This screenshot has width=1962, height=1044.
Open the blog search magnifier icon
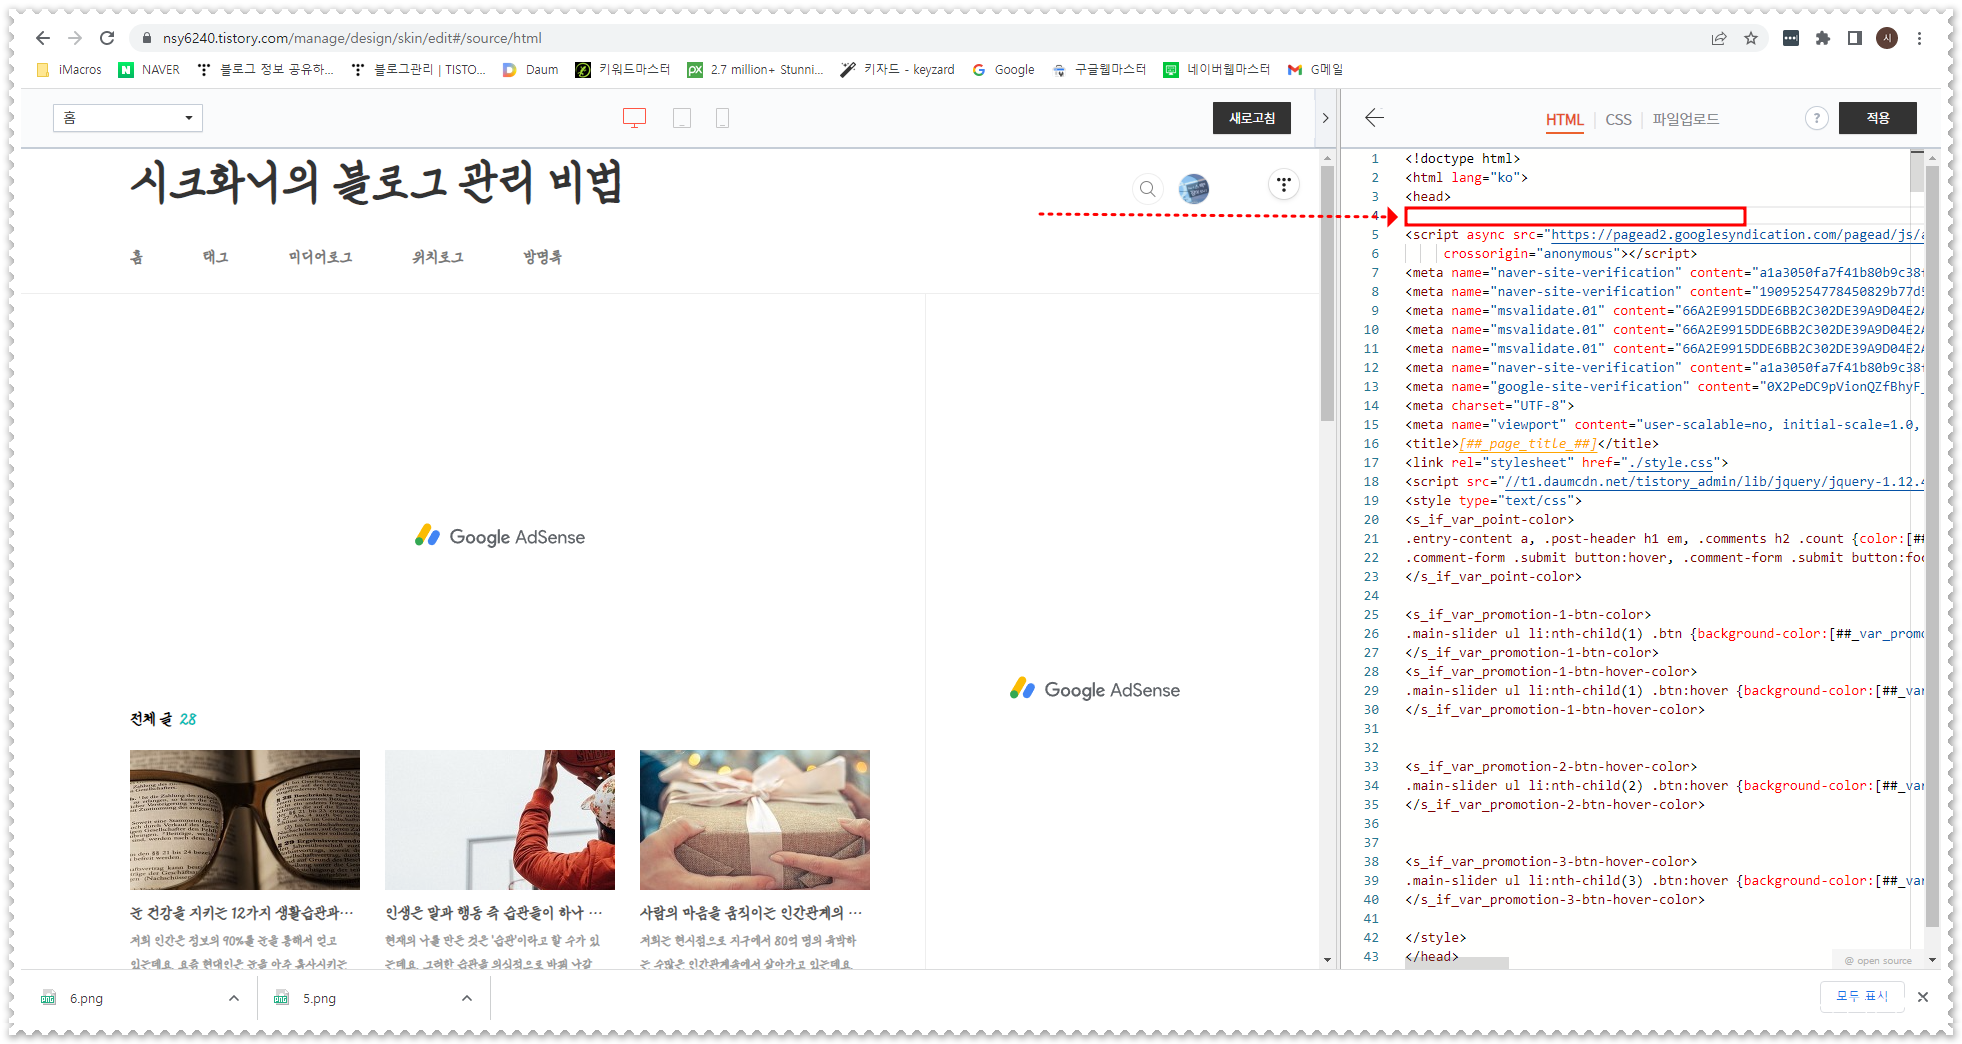1148,188
